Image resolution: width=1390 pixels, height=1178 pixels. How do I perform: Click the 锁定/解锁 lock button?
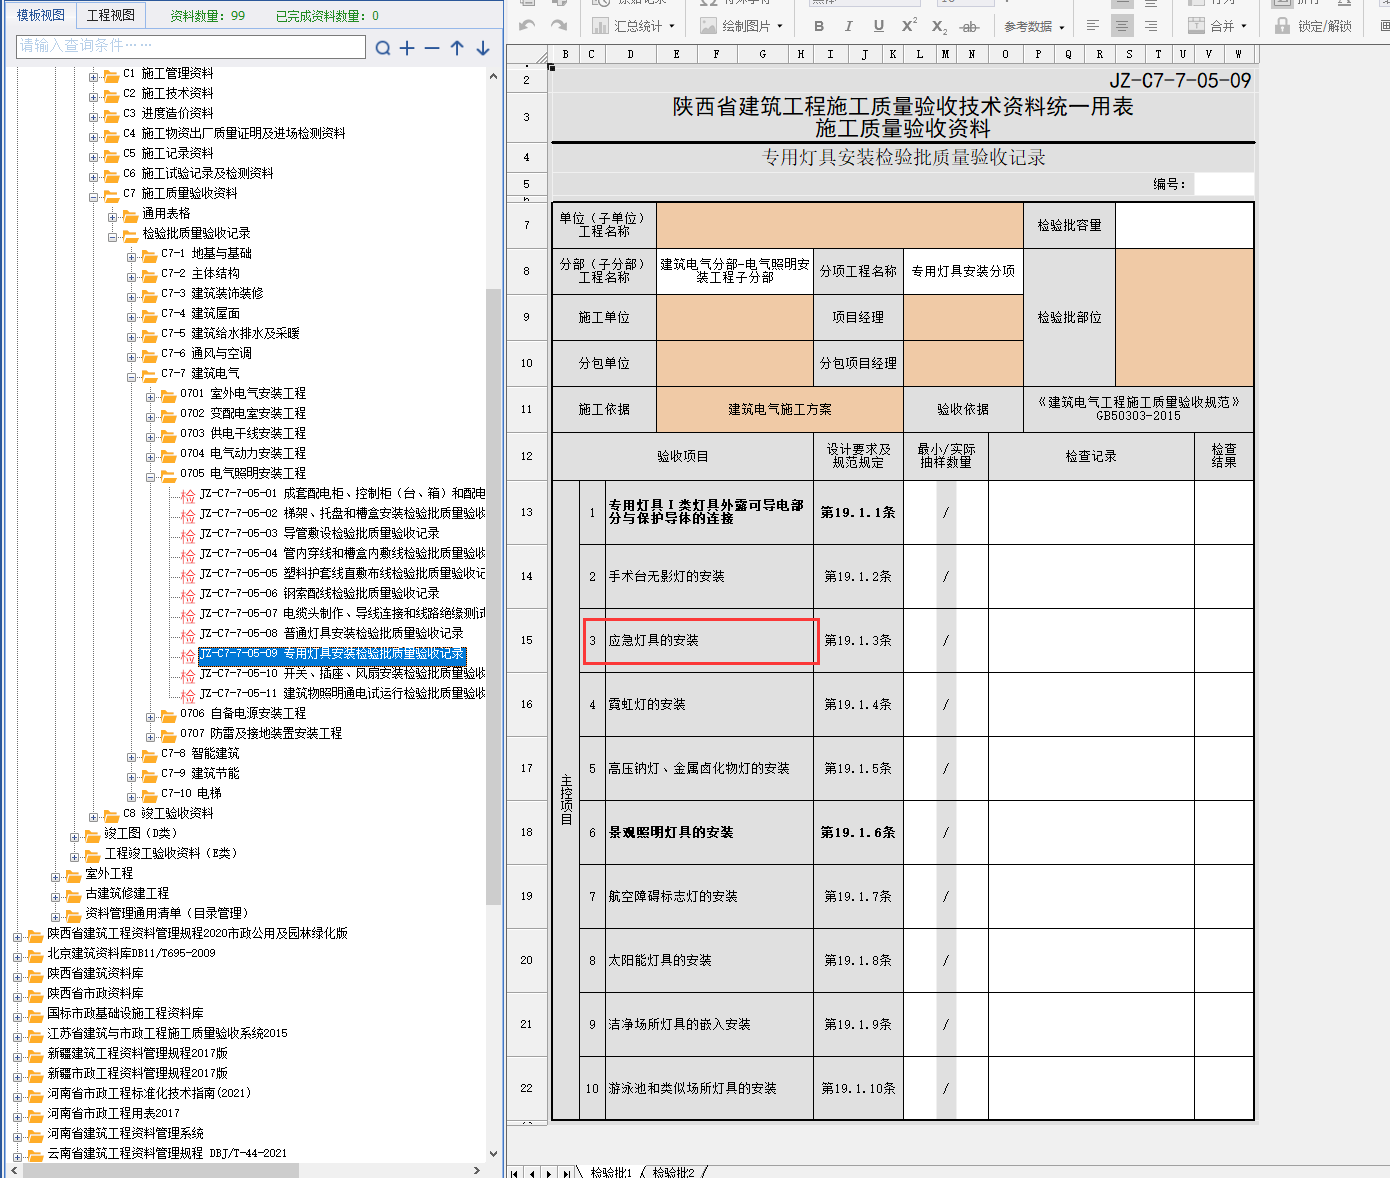1313,26
